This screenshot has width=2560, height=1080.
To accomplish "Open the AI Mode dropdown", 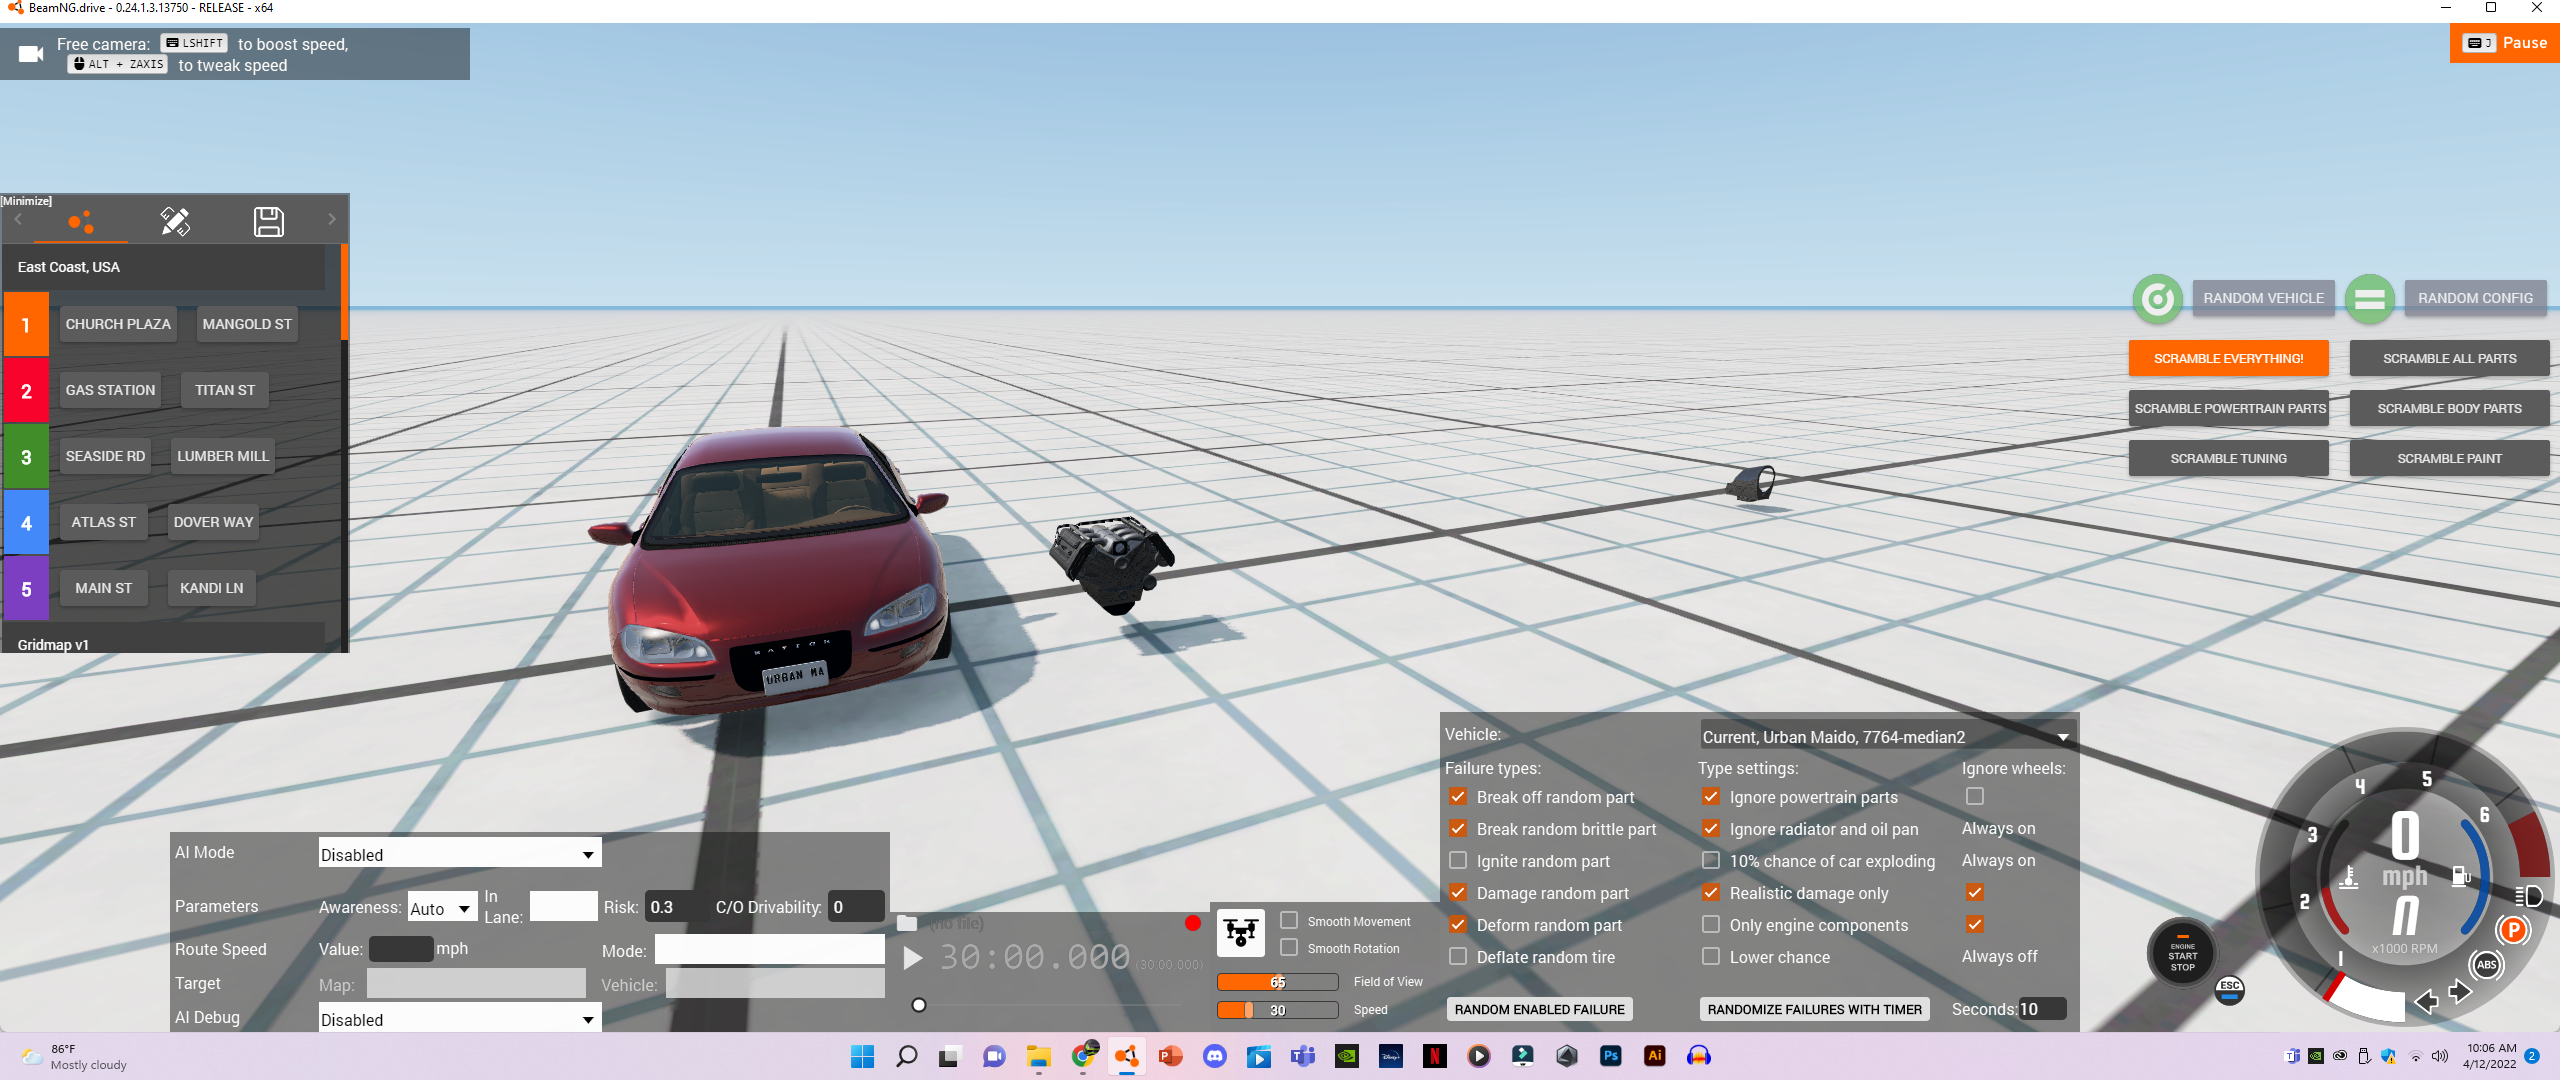I will (459, 854).
